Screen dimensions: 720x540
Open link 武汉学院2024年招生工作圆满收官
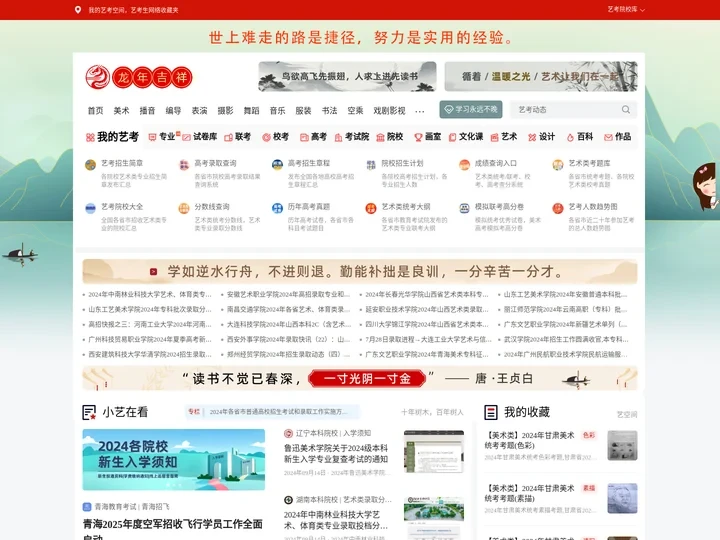[566, 339]
